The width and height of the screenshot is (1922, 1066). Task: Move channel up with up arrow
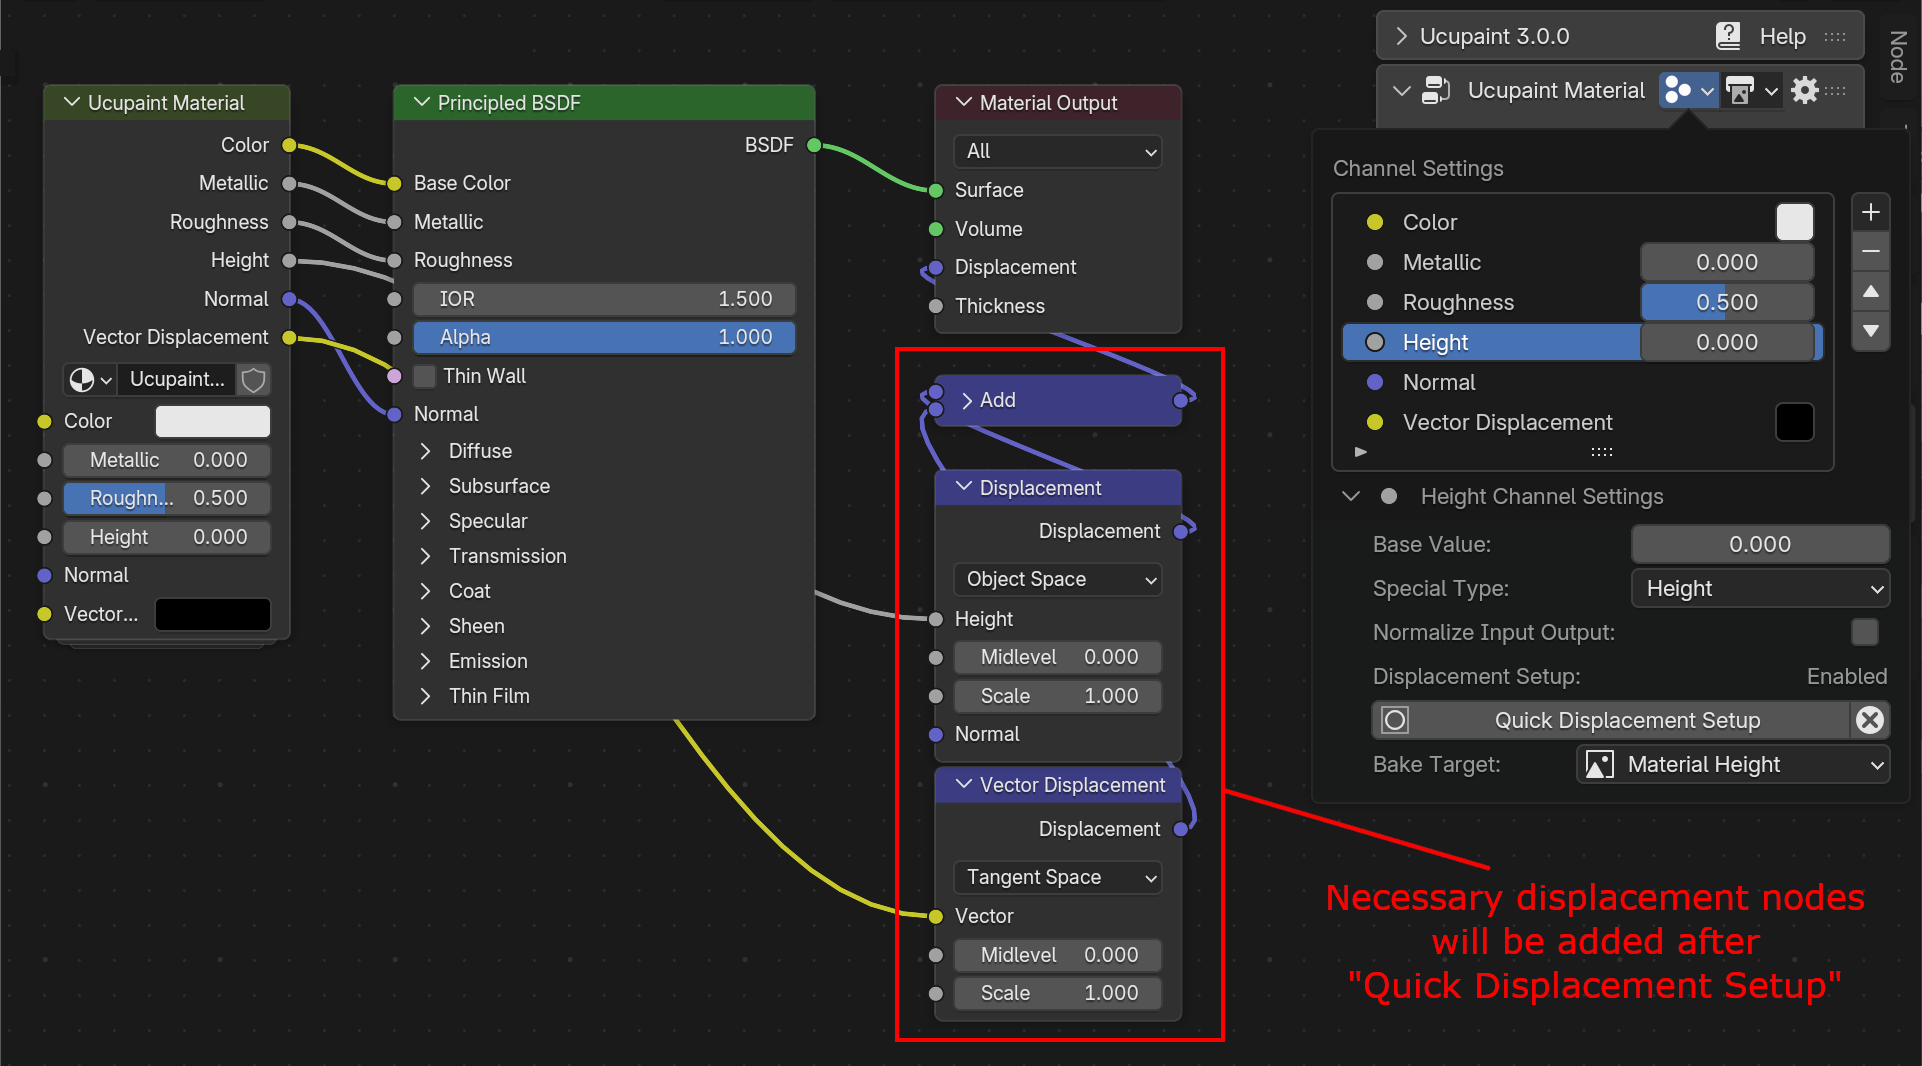point(1870,292)
